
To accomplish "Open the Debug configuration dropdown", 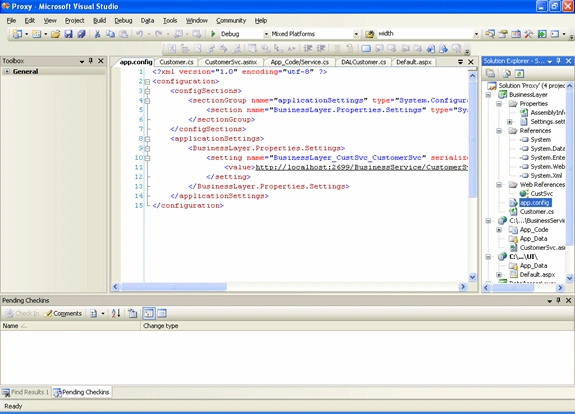I will coord(266,34).
